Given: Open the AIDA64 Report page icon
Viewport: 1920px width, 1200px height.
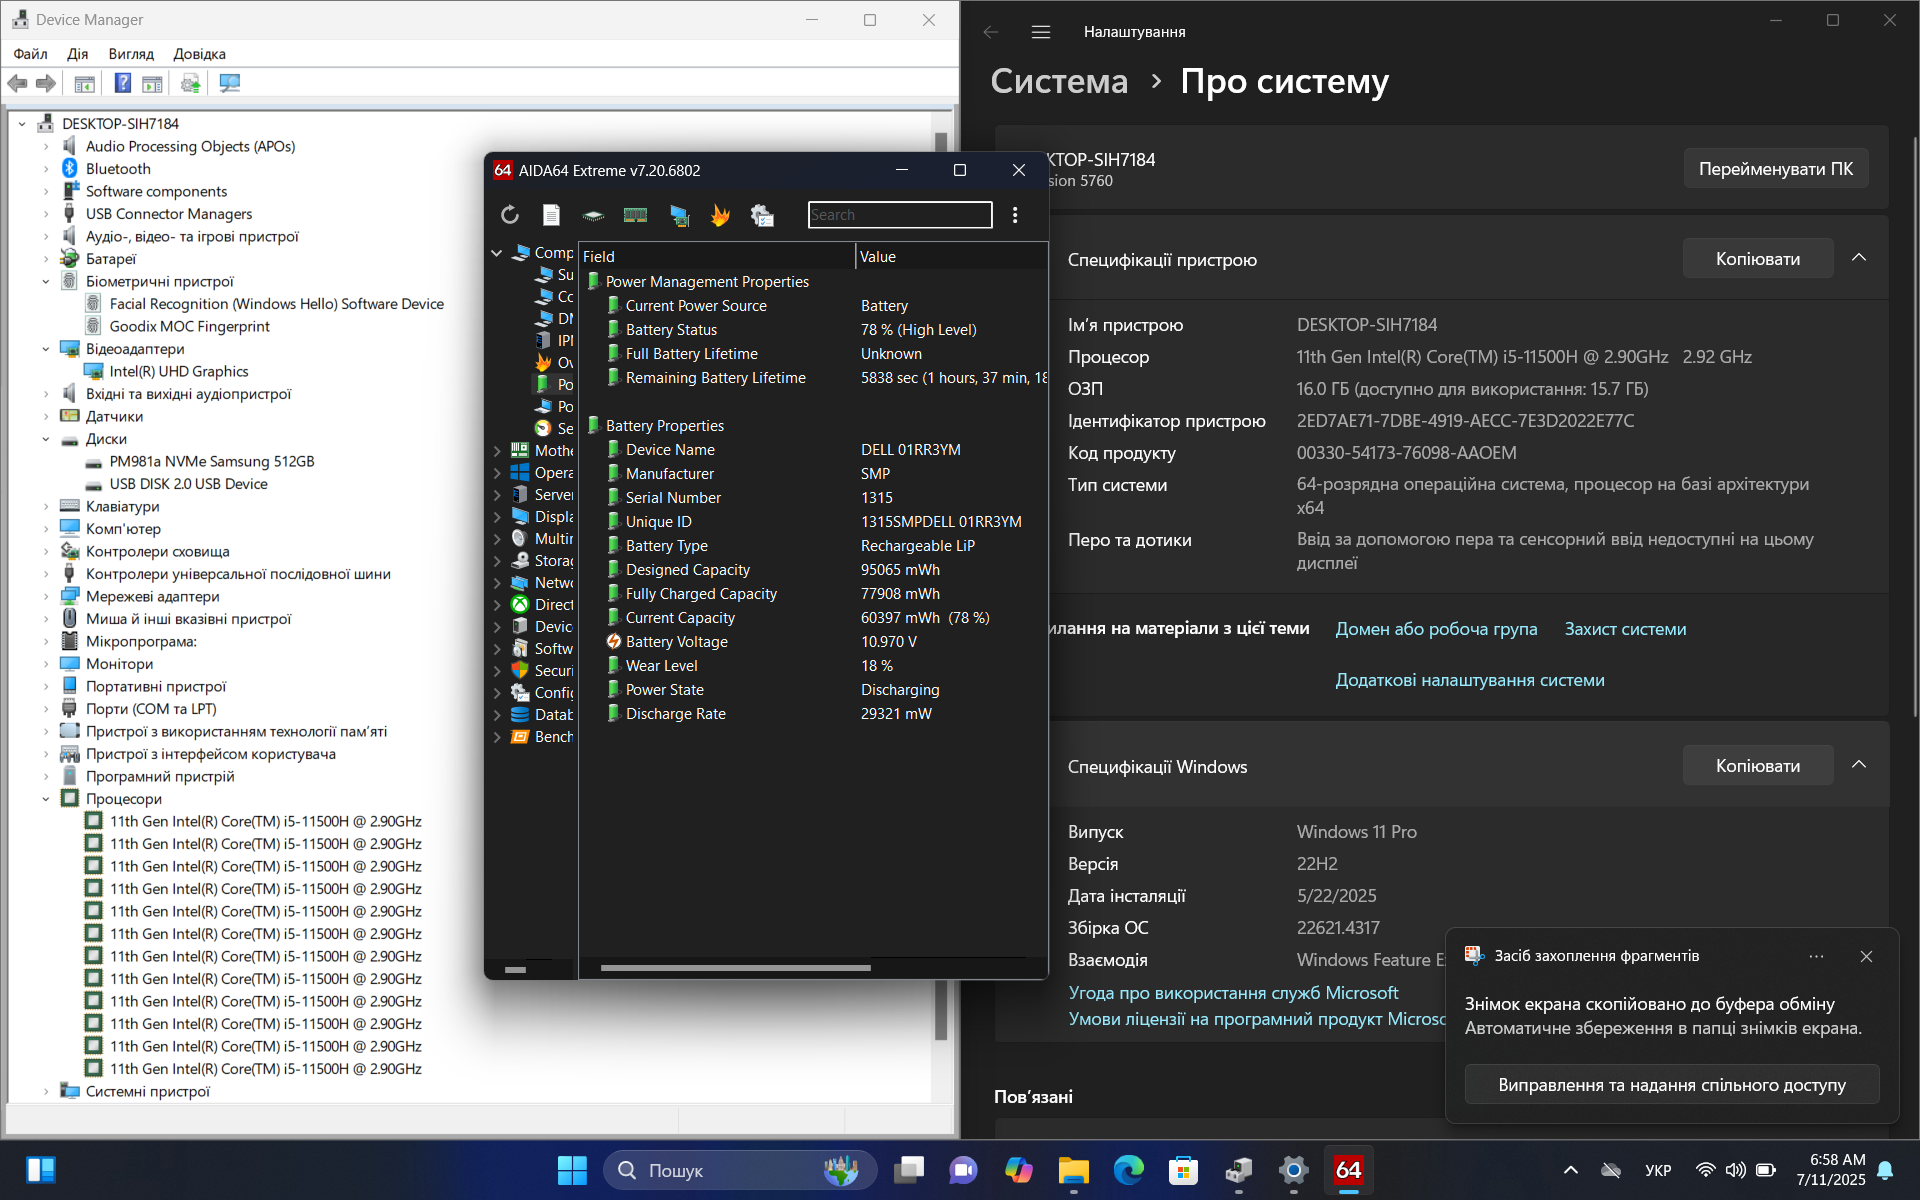Looking at the screenshot, I should 551,215.
